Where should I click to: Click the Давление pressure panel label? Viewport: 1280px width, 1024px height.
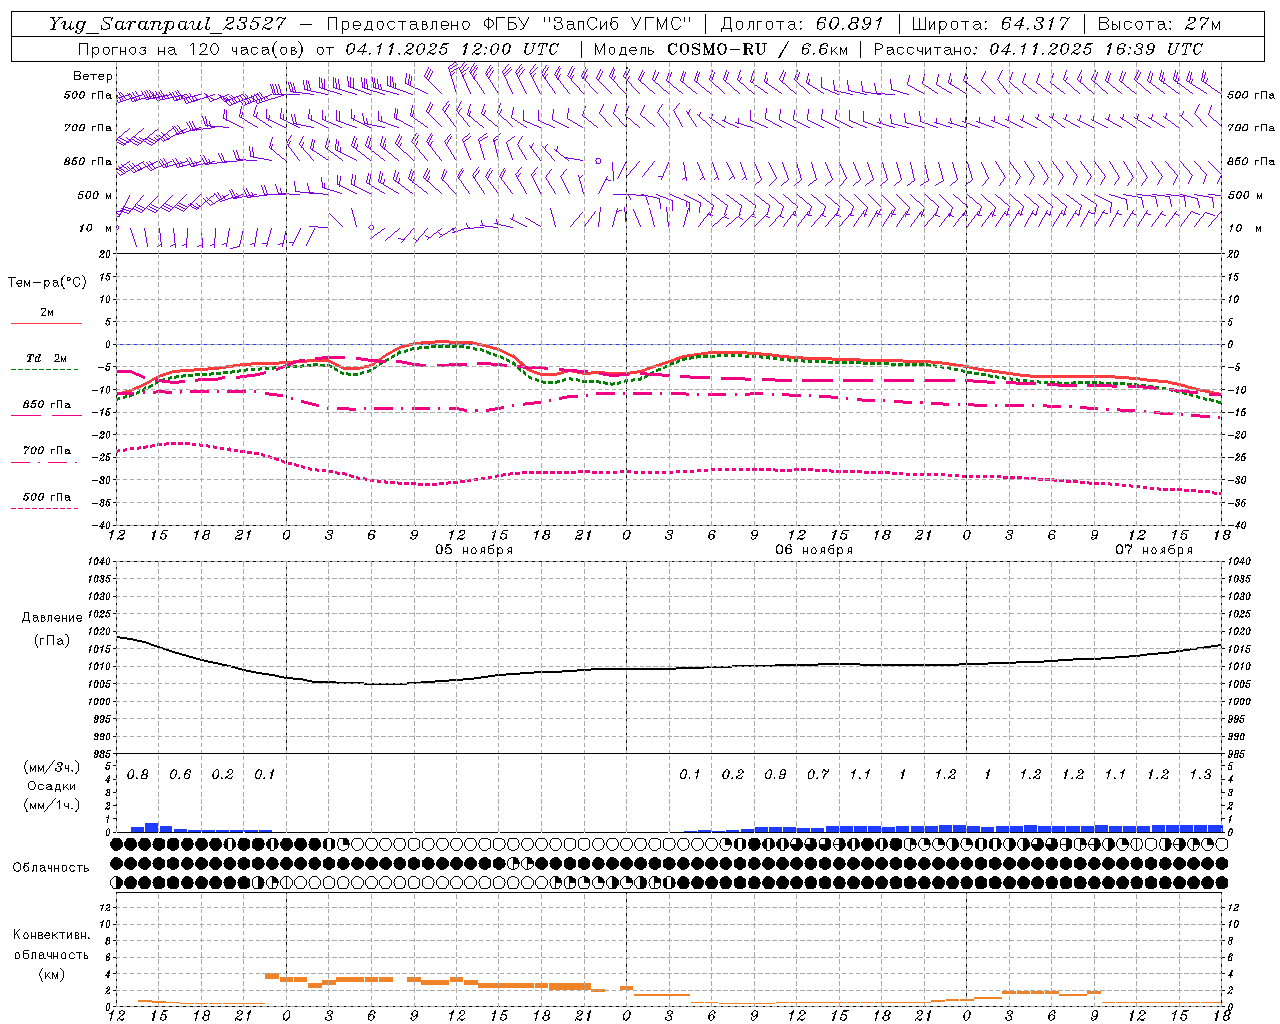click(52, 618)
